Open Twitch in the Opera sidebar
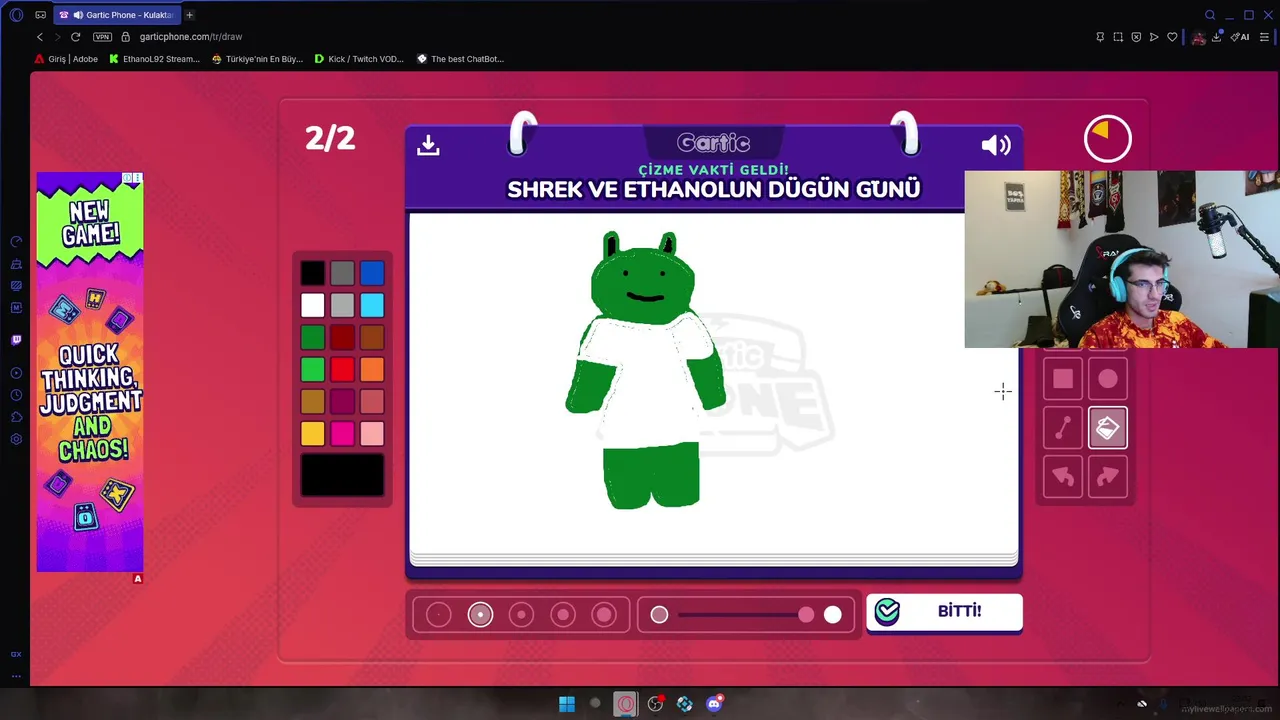This screenshot has height=720, width=1280. (x=16, y=340)
